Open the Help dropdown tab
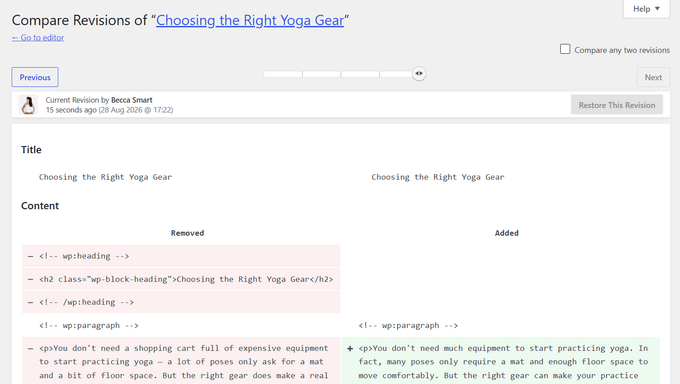The height and width of the screenshot is (384, 680). (x=646, y=9)
